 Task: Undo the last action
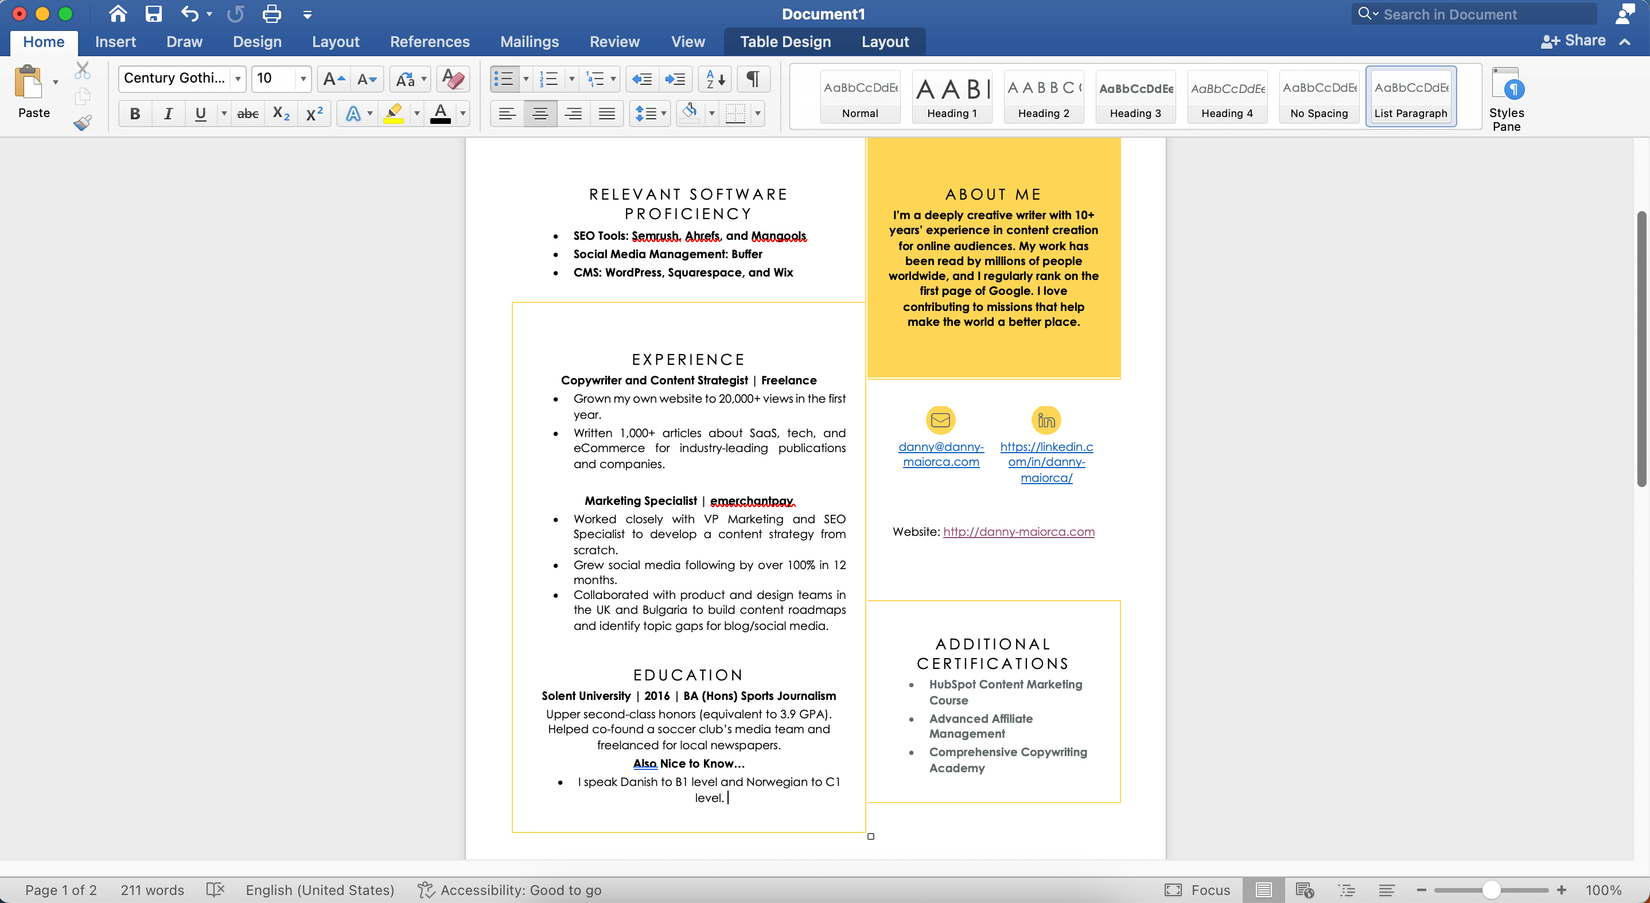coord(189,14)
